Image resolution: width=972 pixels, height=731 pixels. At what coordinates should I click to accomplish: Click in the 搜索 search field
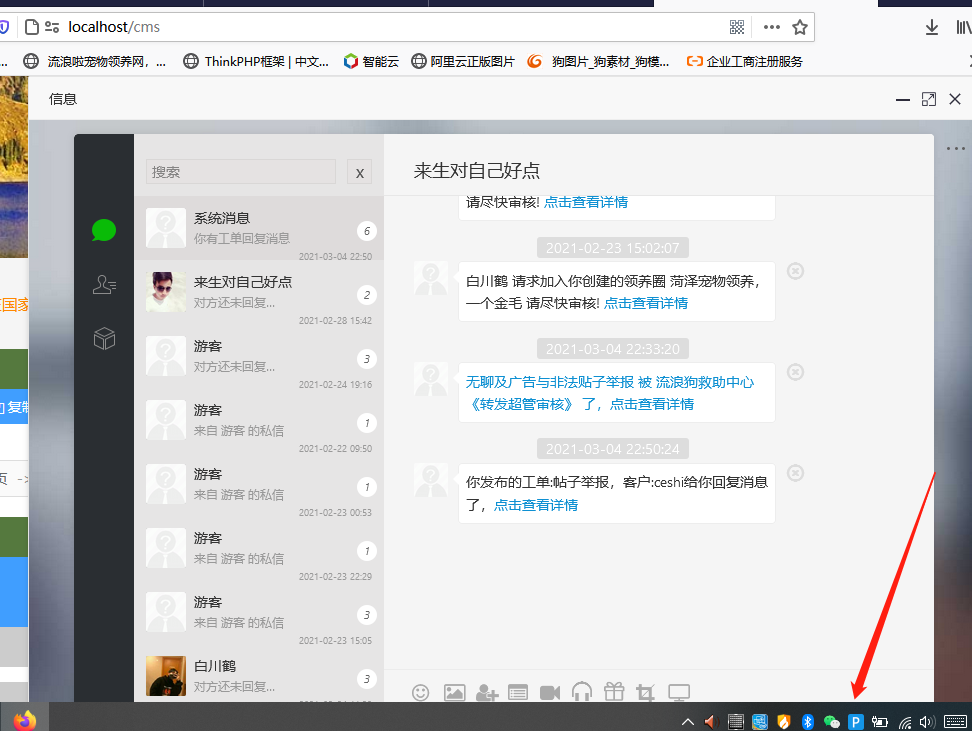(240, 172)
